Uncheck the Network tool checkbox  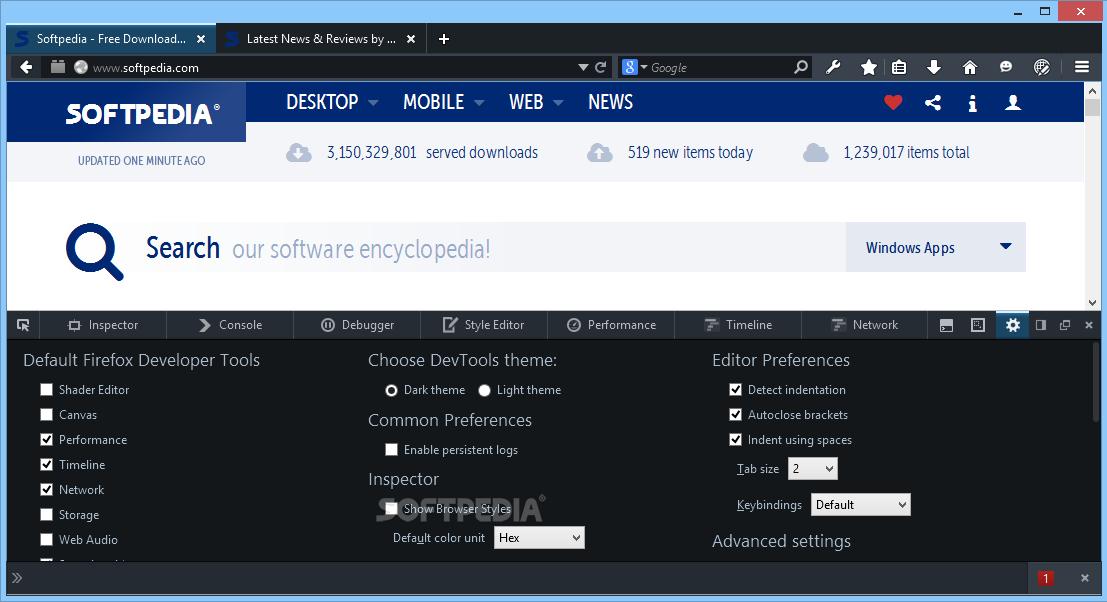(x=47, y=490)
